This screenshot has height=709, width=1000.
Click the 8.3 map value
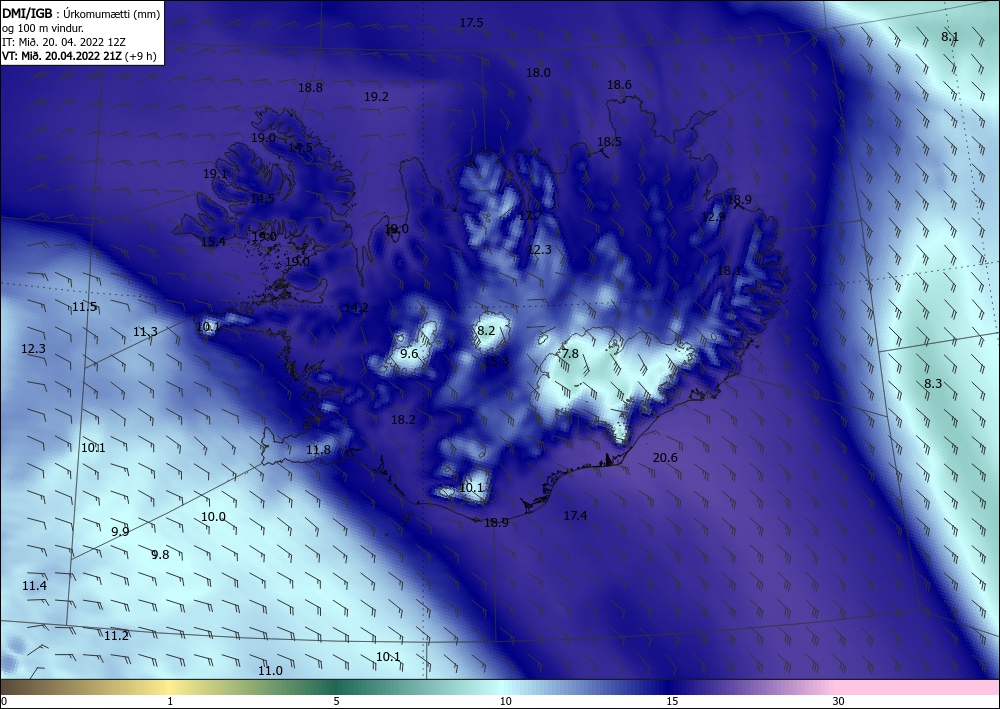coord(933,384)
